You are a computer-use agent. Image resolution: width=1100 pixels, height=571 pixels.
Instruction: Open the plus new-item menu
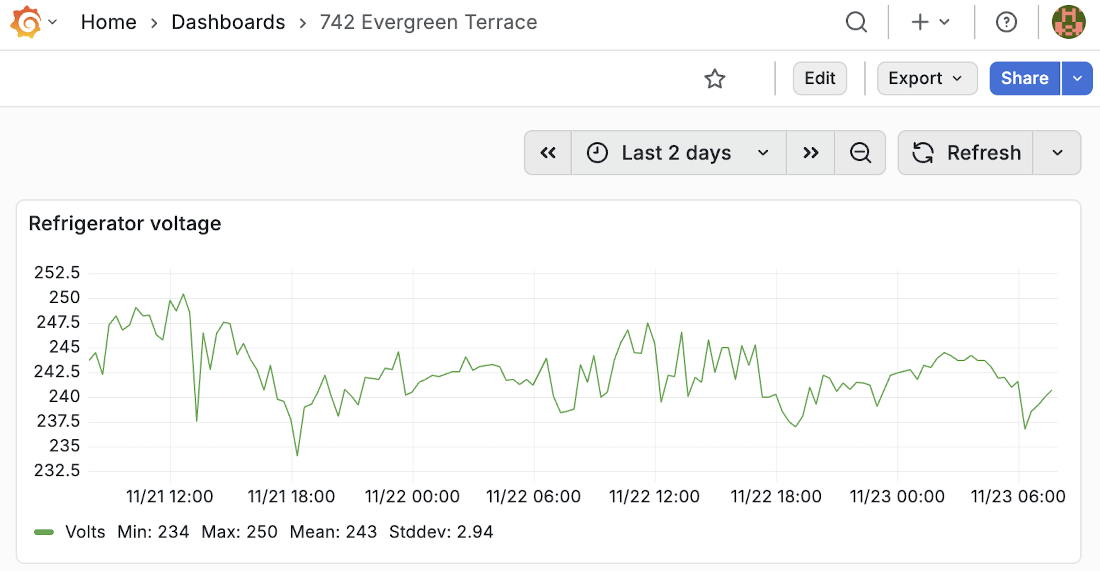tap(920, 22)
